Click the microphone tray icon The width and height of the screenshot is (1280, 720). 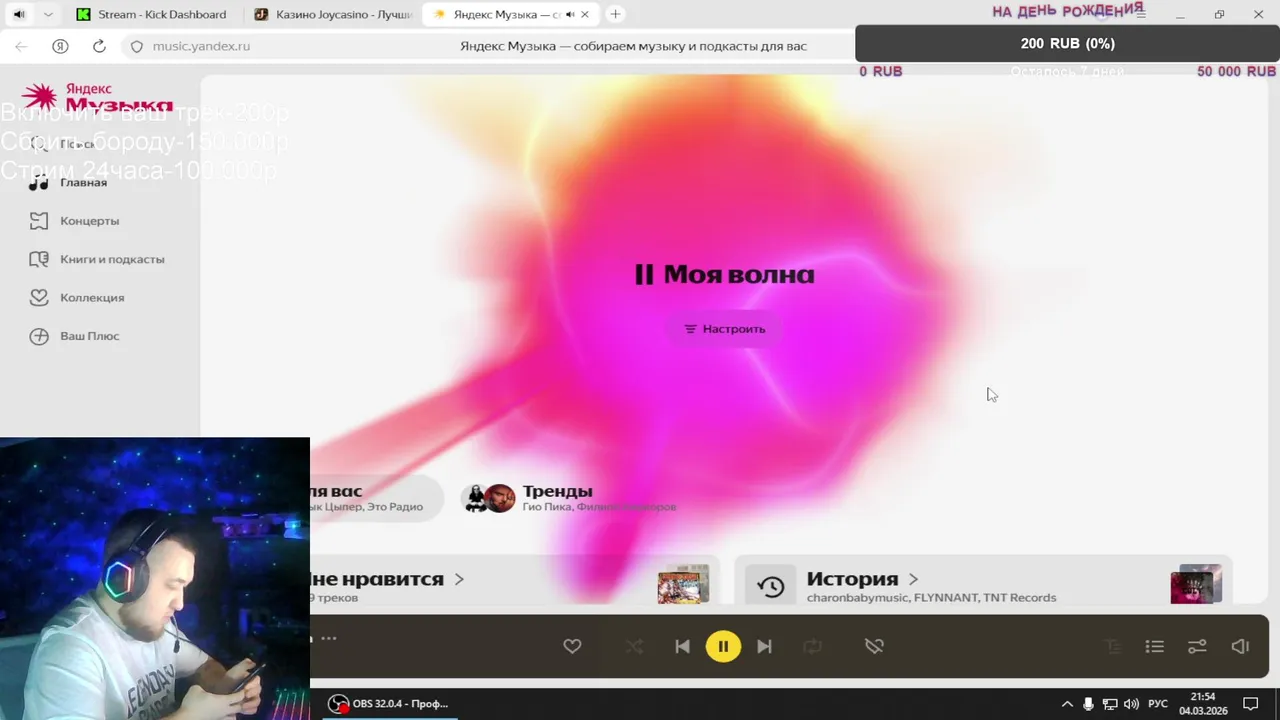pyautogui.click(x=1088, y=704)
